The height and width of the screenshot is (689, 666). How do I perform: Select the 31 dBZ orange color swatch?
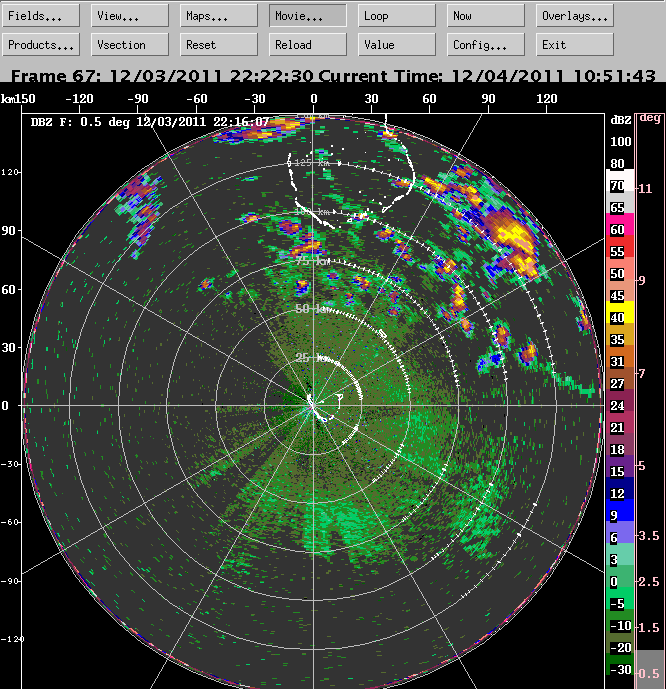[620, 356]
